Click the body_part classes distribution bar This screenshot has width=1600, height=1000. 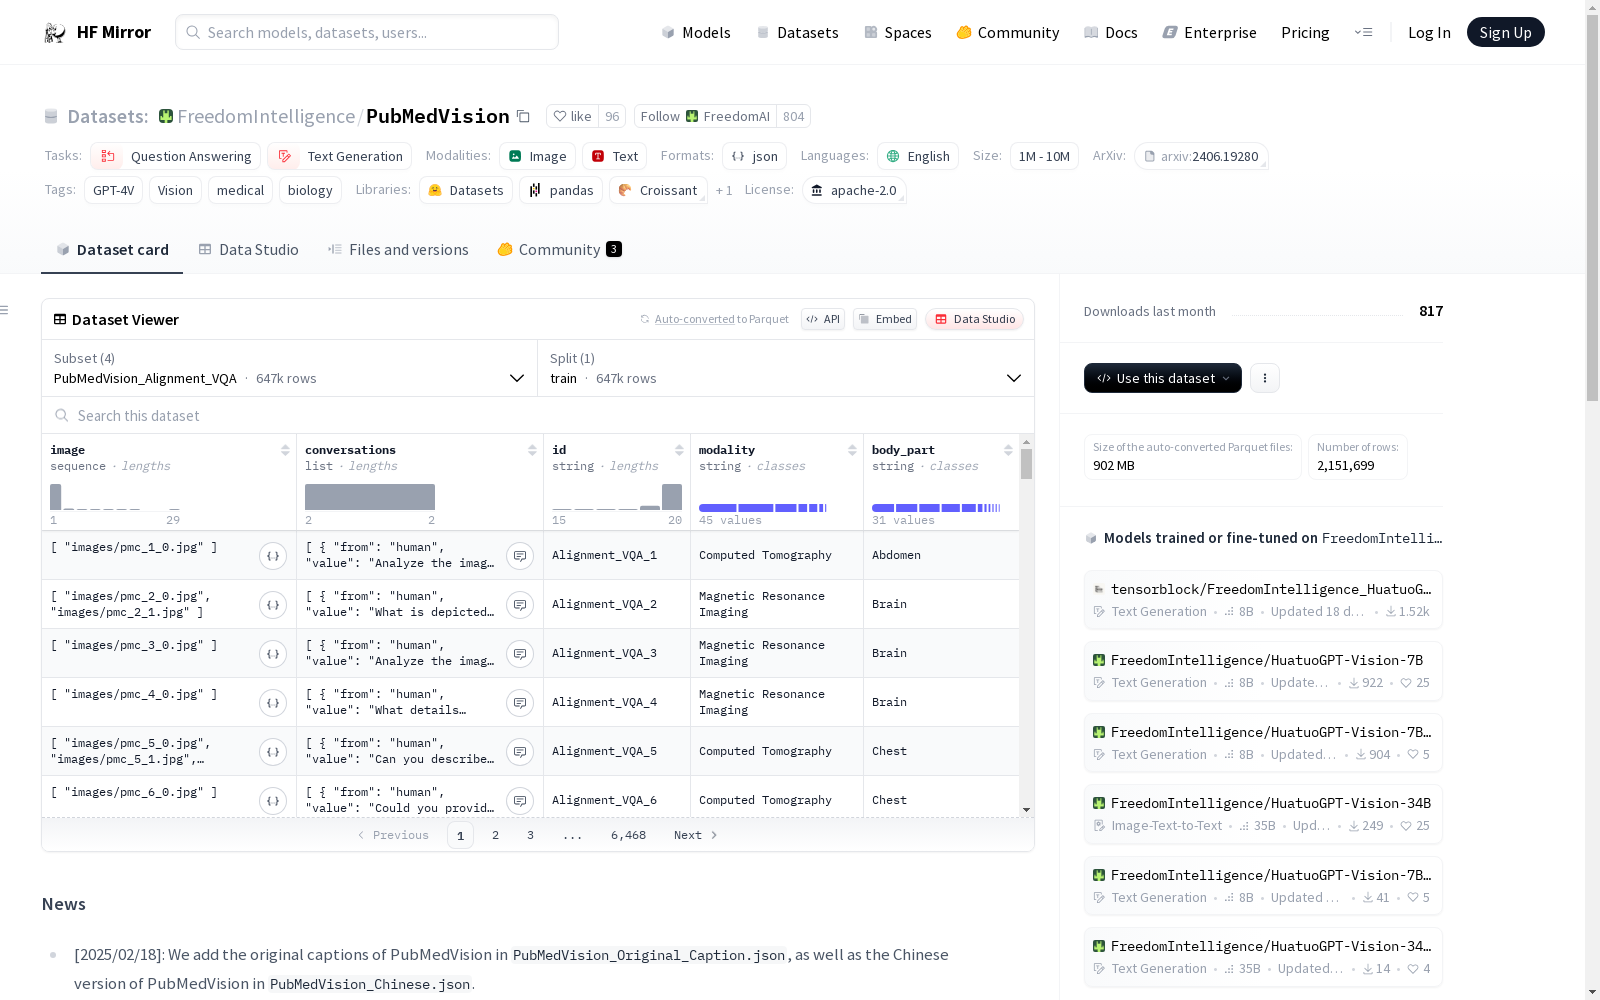click(x=936, y=508)
